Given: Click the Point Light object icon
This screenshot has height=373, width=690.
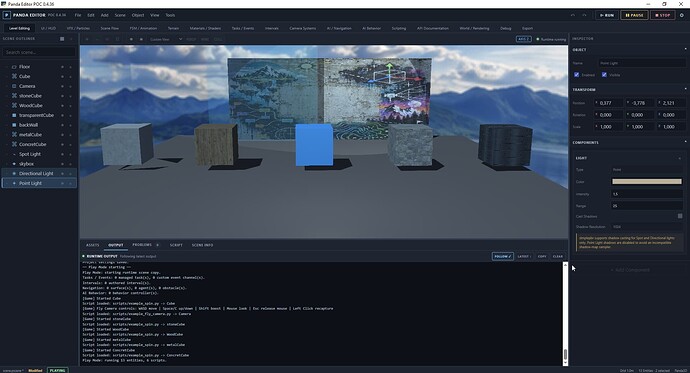Looking at the screenshot, I should click(x=14, y=183).
